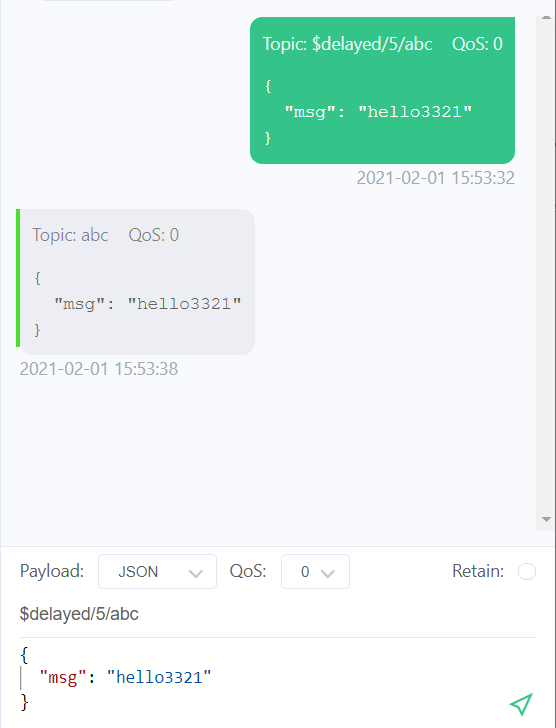Click the timestamp 2021-02-01 15:53:38
This screenshot has width=556, height=728.
coord(99,369)
